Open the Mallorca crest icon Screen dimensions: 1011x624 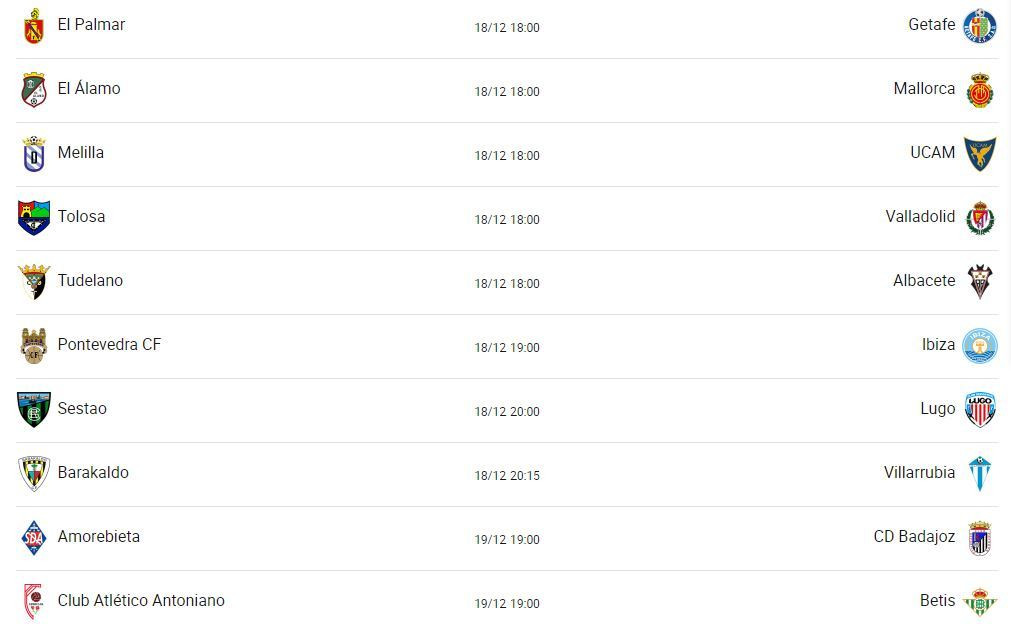(979, 90)
